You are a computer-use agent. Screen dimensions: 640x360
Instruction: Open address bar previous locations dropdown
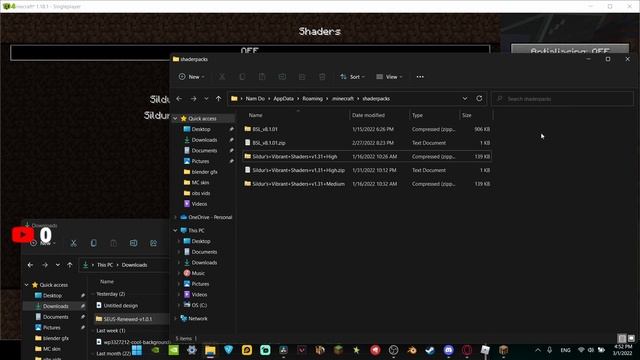464,99
